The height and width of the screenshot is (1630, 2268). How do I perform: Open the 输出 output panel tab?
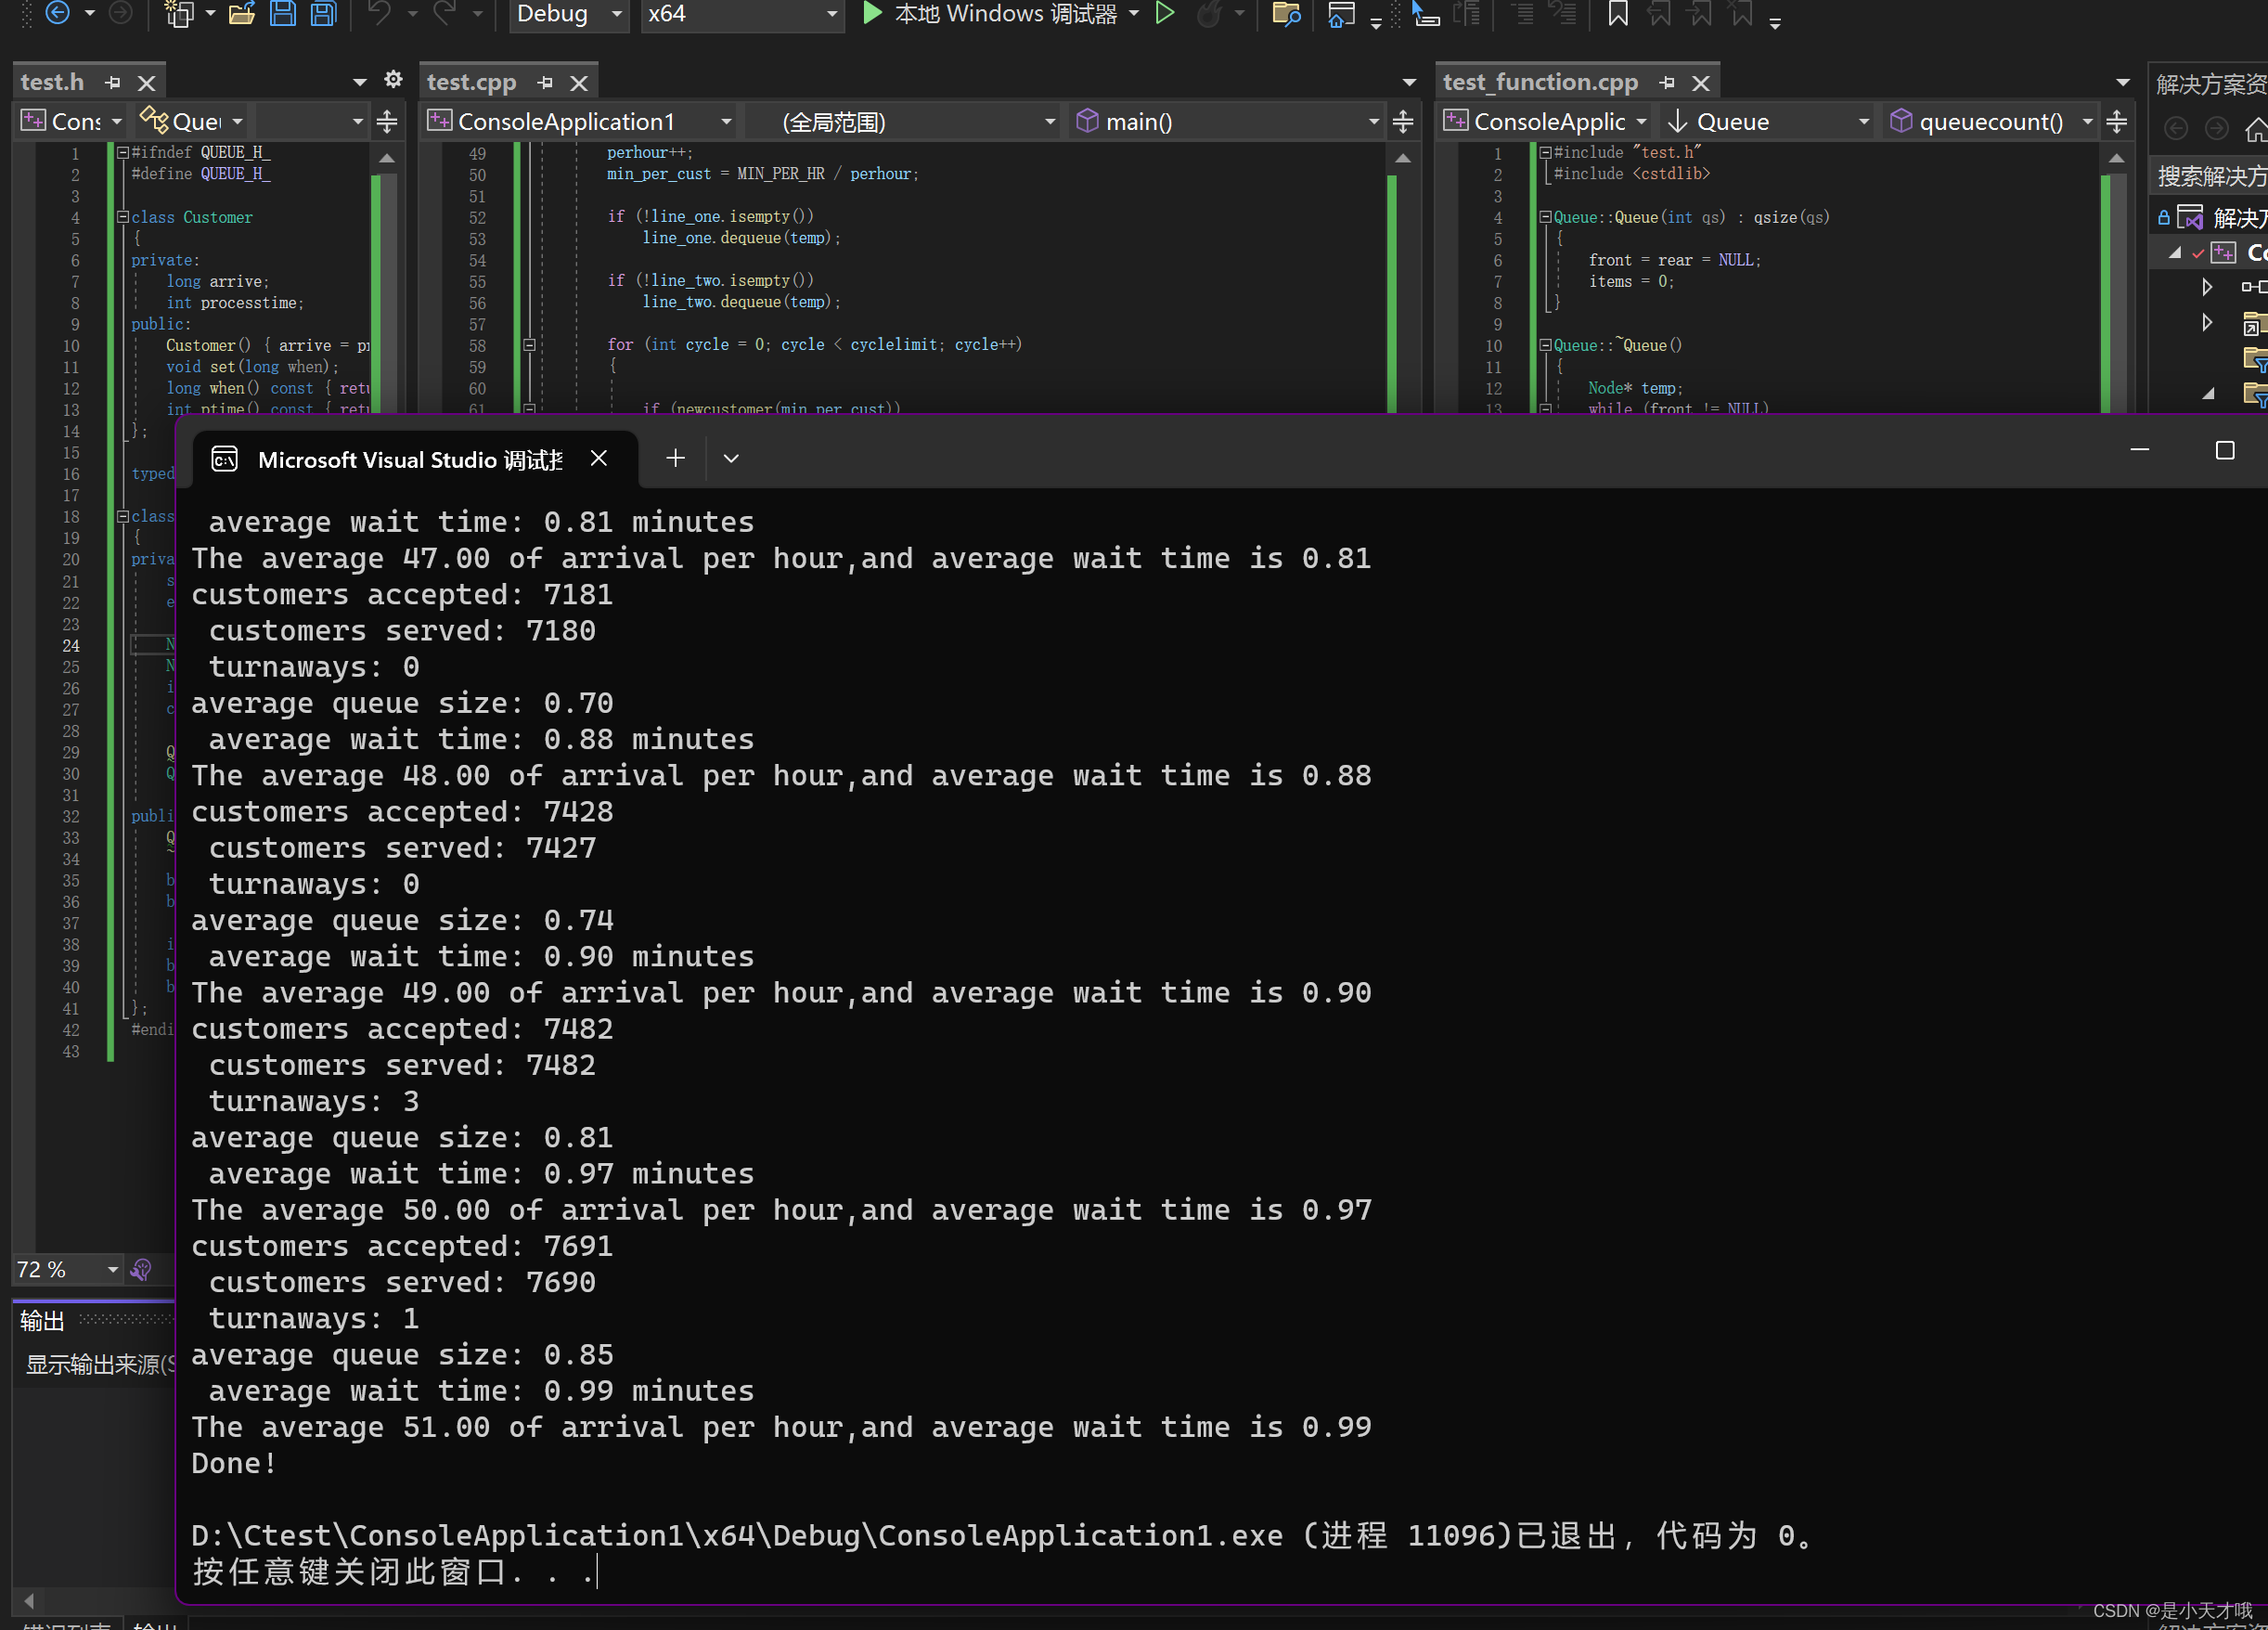pyautogui.click(x=42, y=1320)
